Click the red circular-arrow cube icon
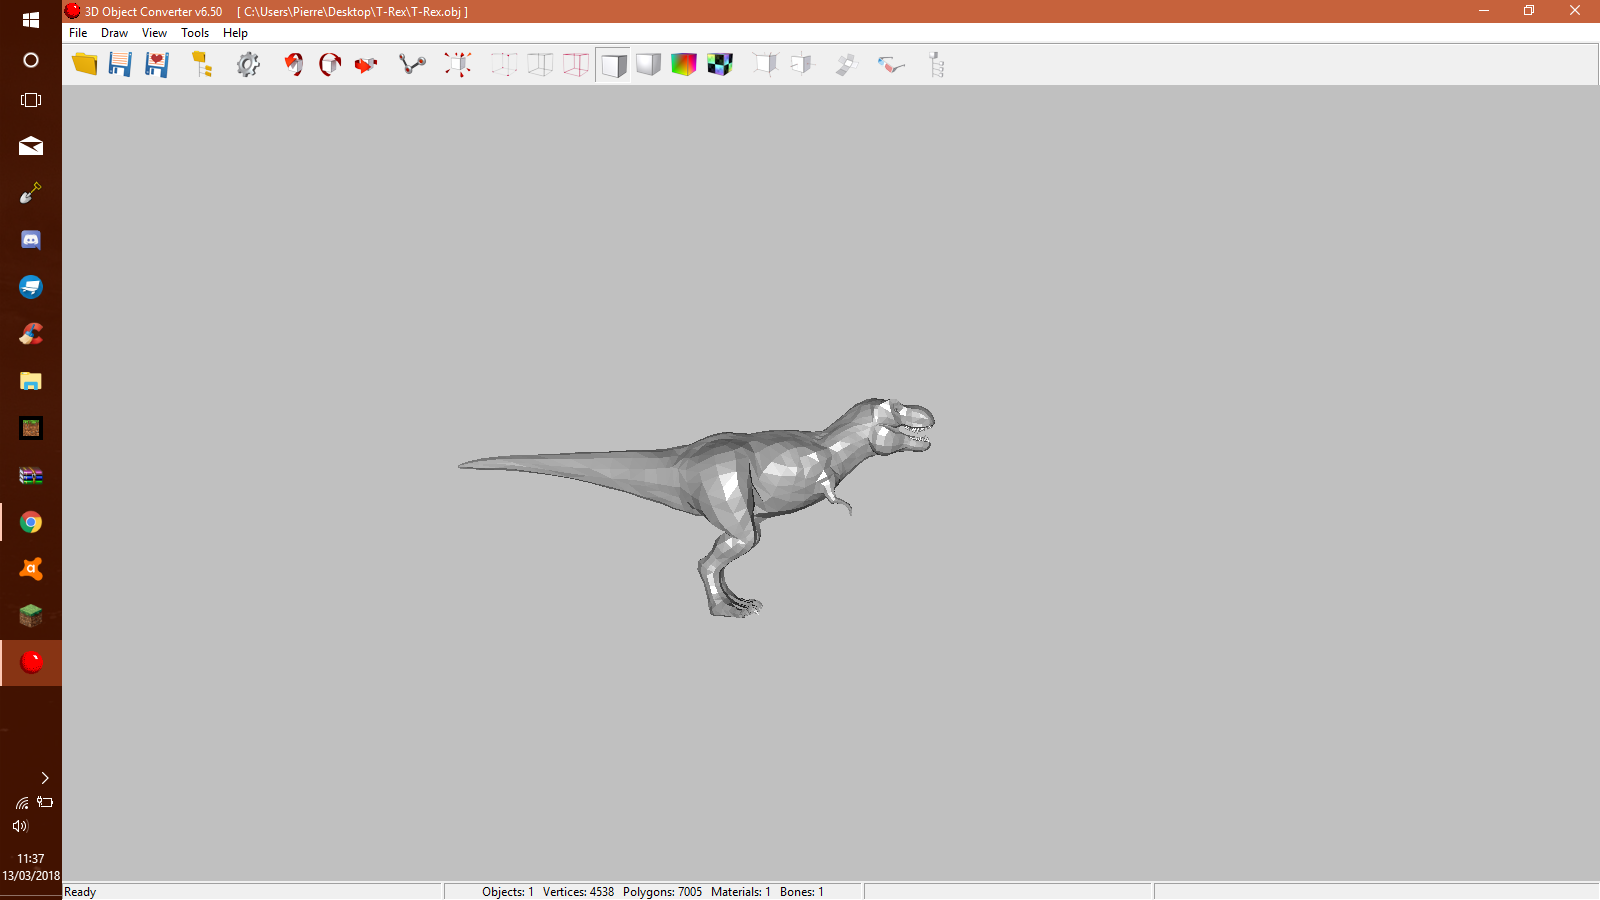This screenshot has width=1600, height=900. coord(330,65)
